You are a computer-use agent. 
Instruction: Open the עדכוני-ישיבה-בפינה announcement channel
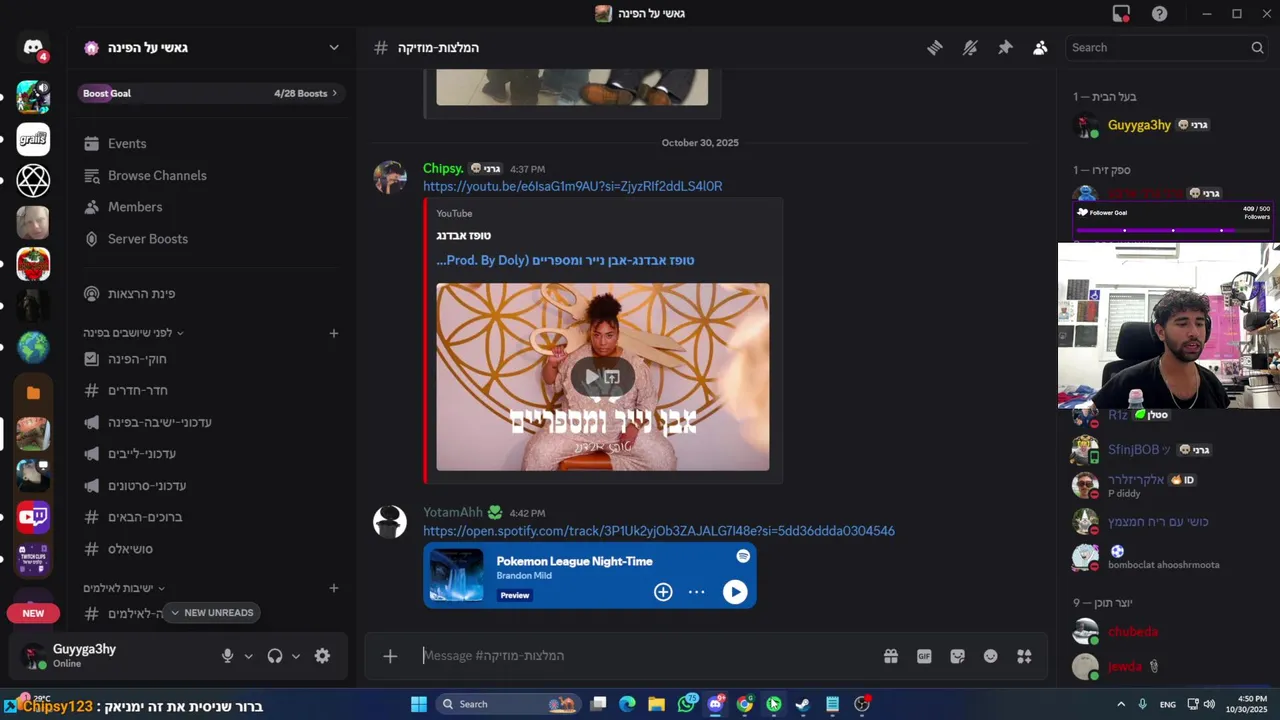click(212, 422)
